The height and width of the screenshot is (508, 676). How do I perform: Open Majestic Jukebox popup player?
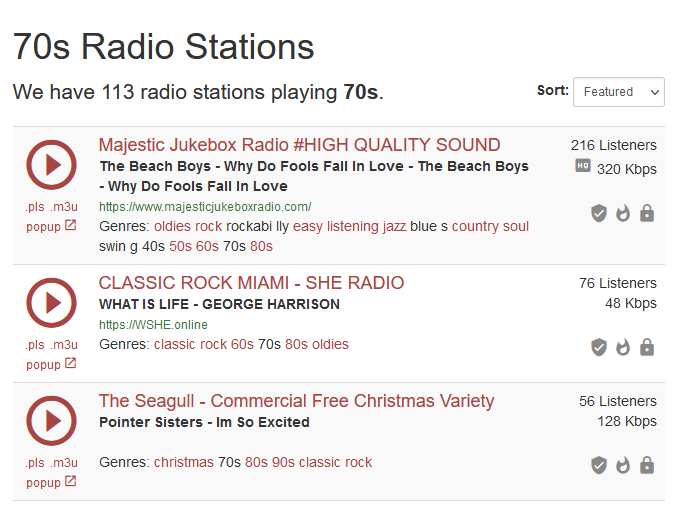tap(51, 226)
